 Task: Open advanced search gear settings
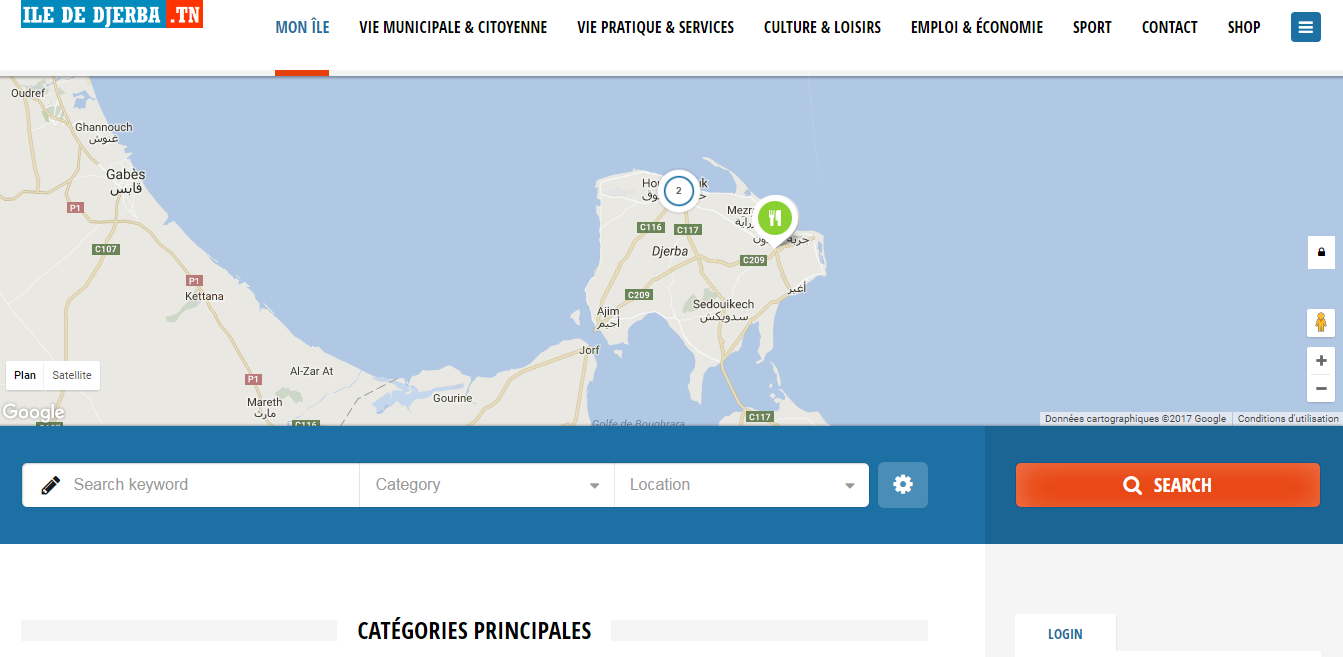903,485
